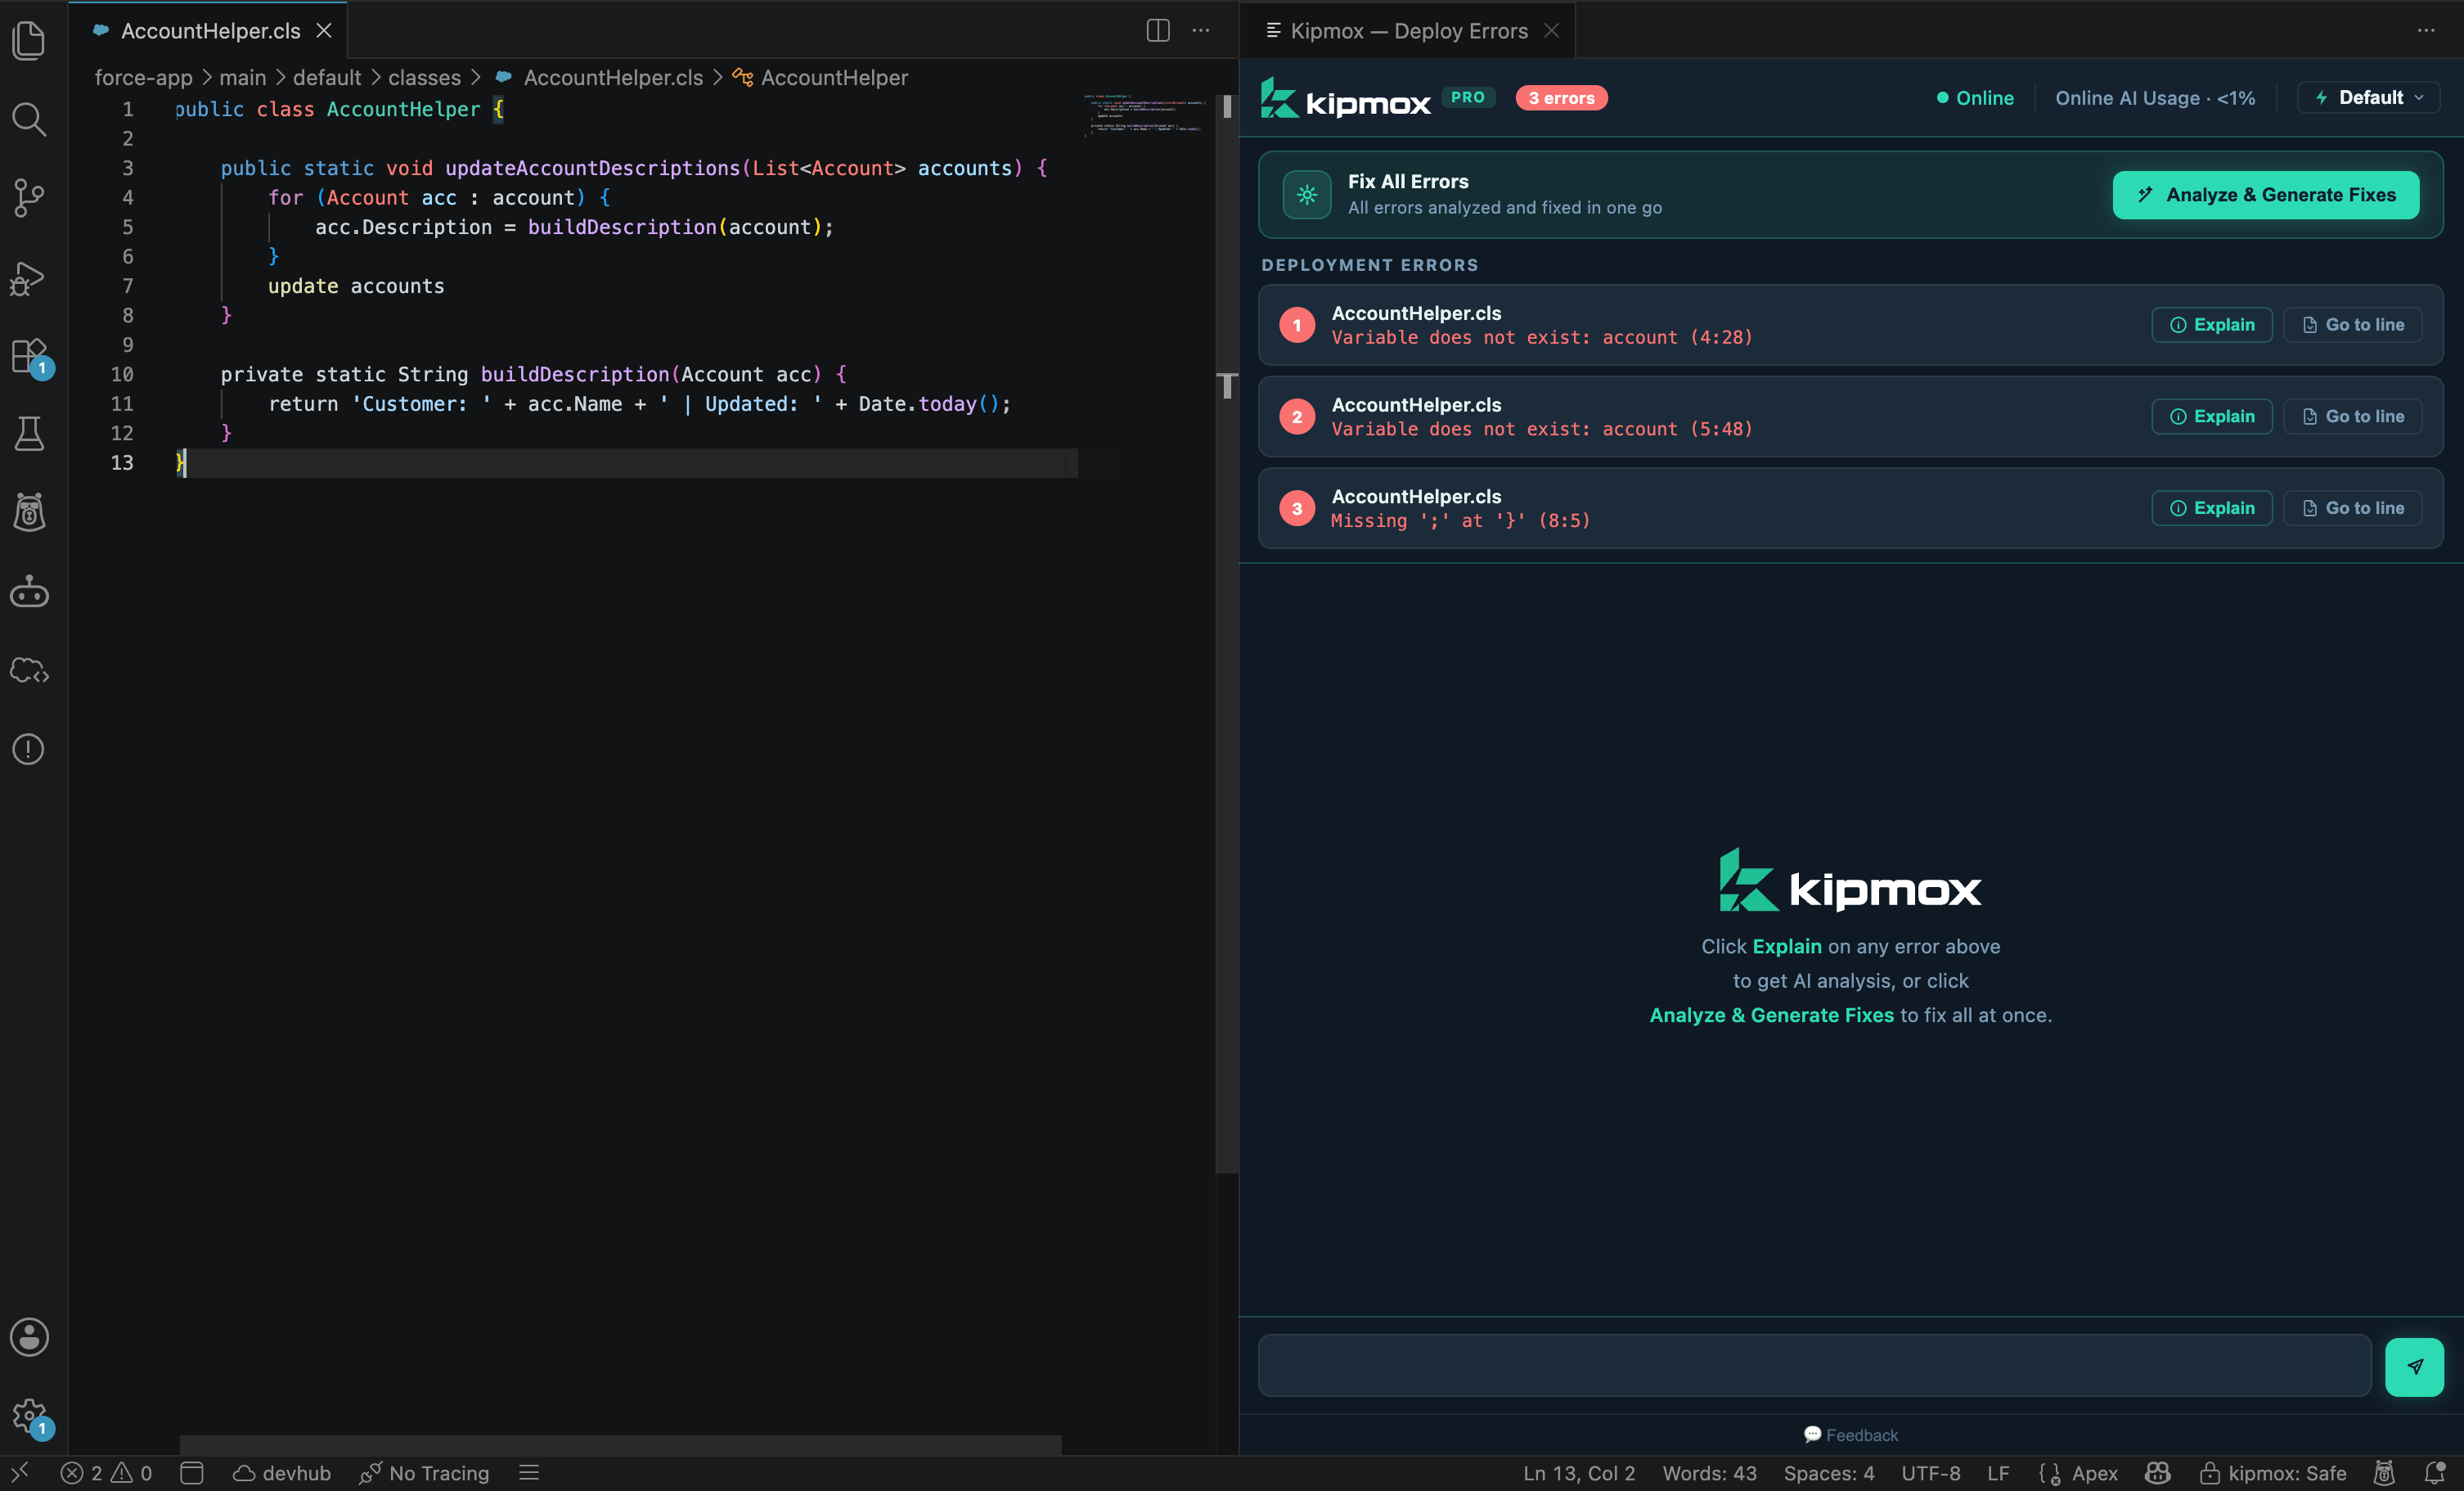Click the Online status indicator
This screenshot has height=1491, width=2464.
point(1975,98)
